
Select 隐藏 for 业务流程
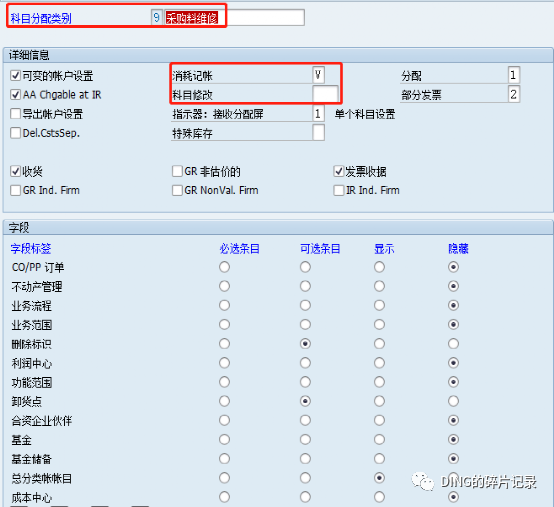click(x=453, y=305)
